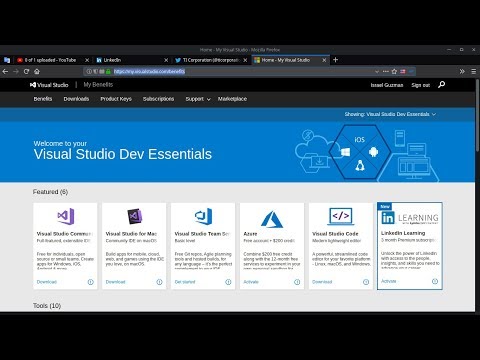Click the Featured (6) section heading
This screenshot has width=480, height=360.
pos(50,192)
